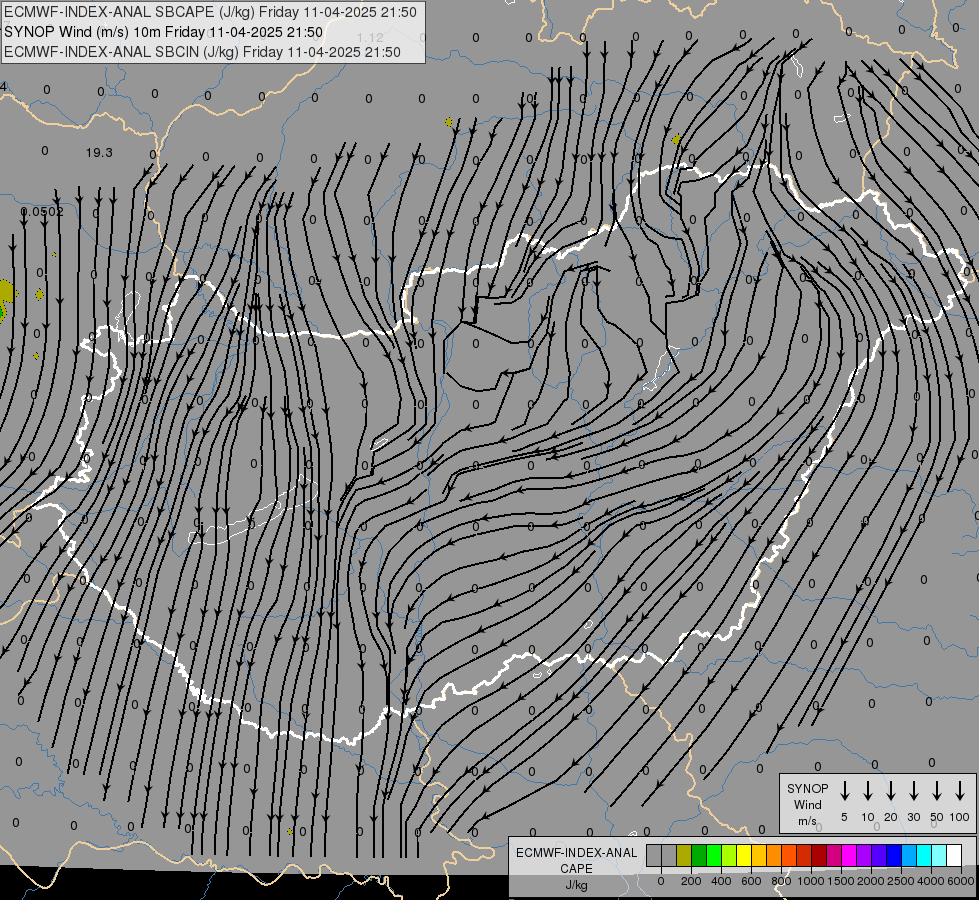Image resolution: width=979 pixels, height=900 pixels.
Task: Pick the pure yellow CAPE legend swatch
Action: pos(744,855)
